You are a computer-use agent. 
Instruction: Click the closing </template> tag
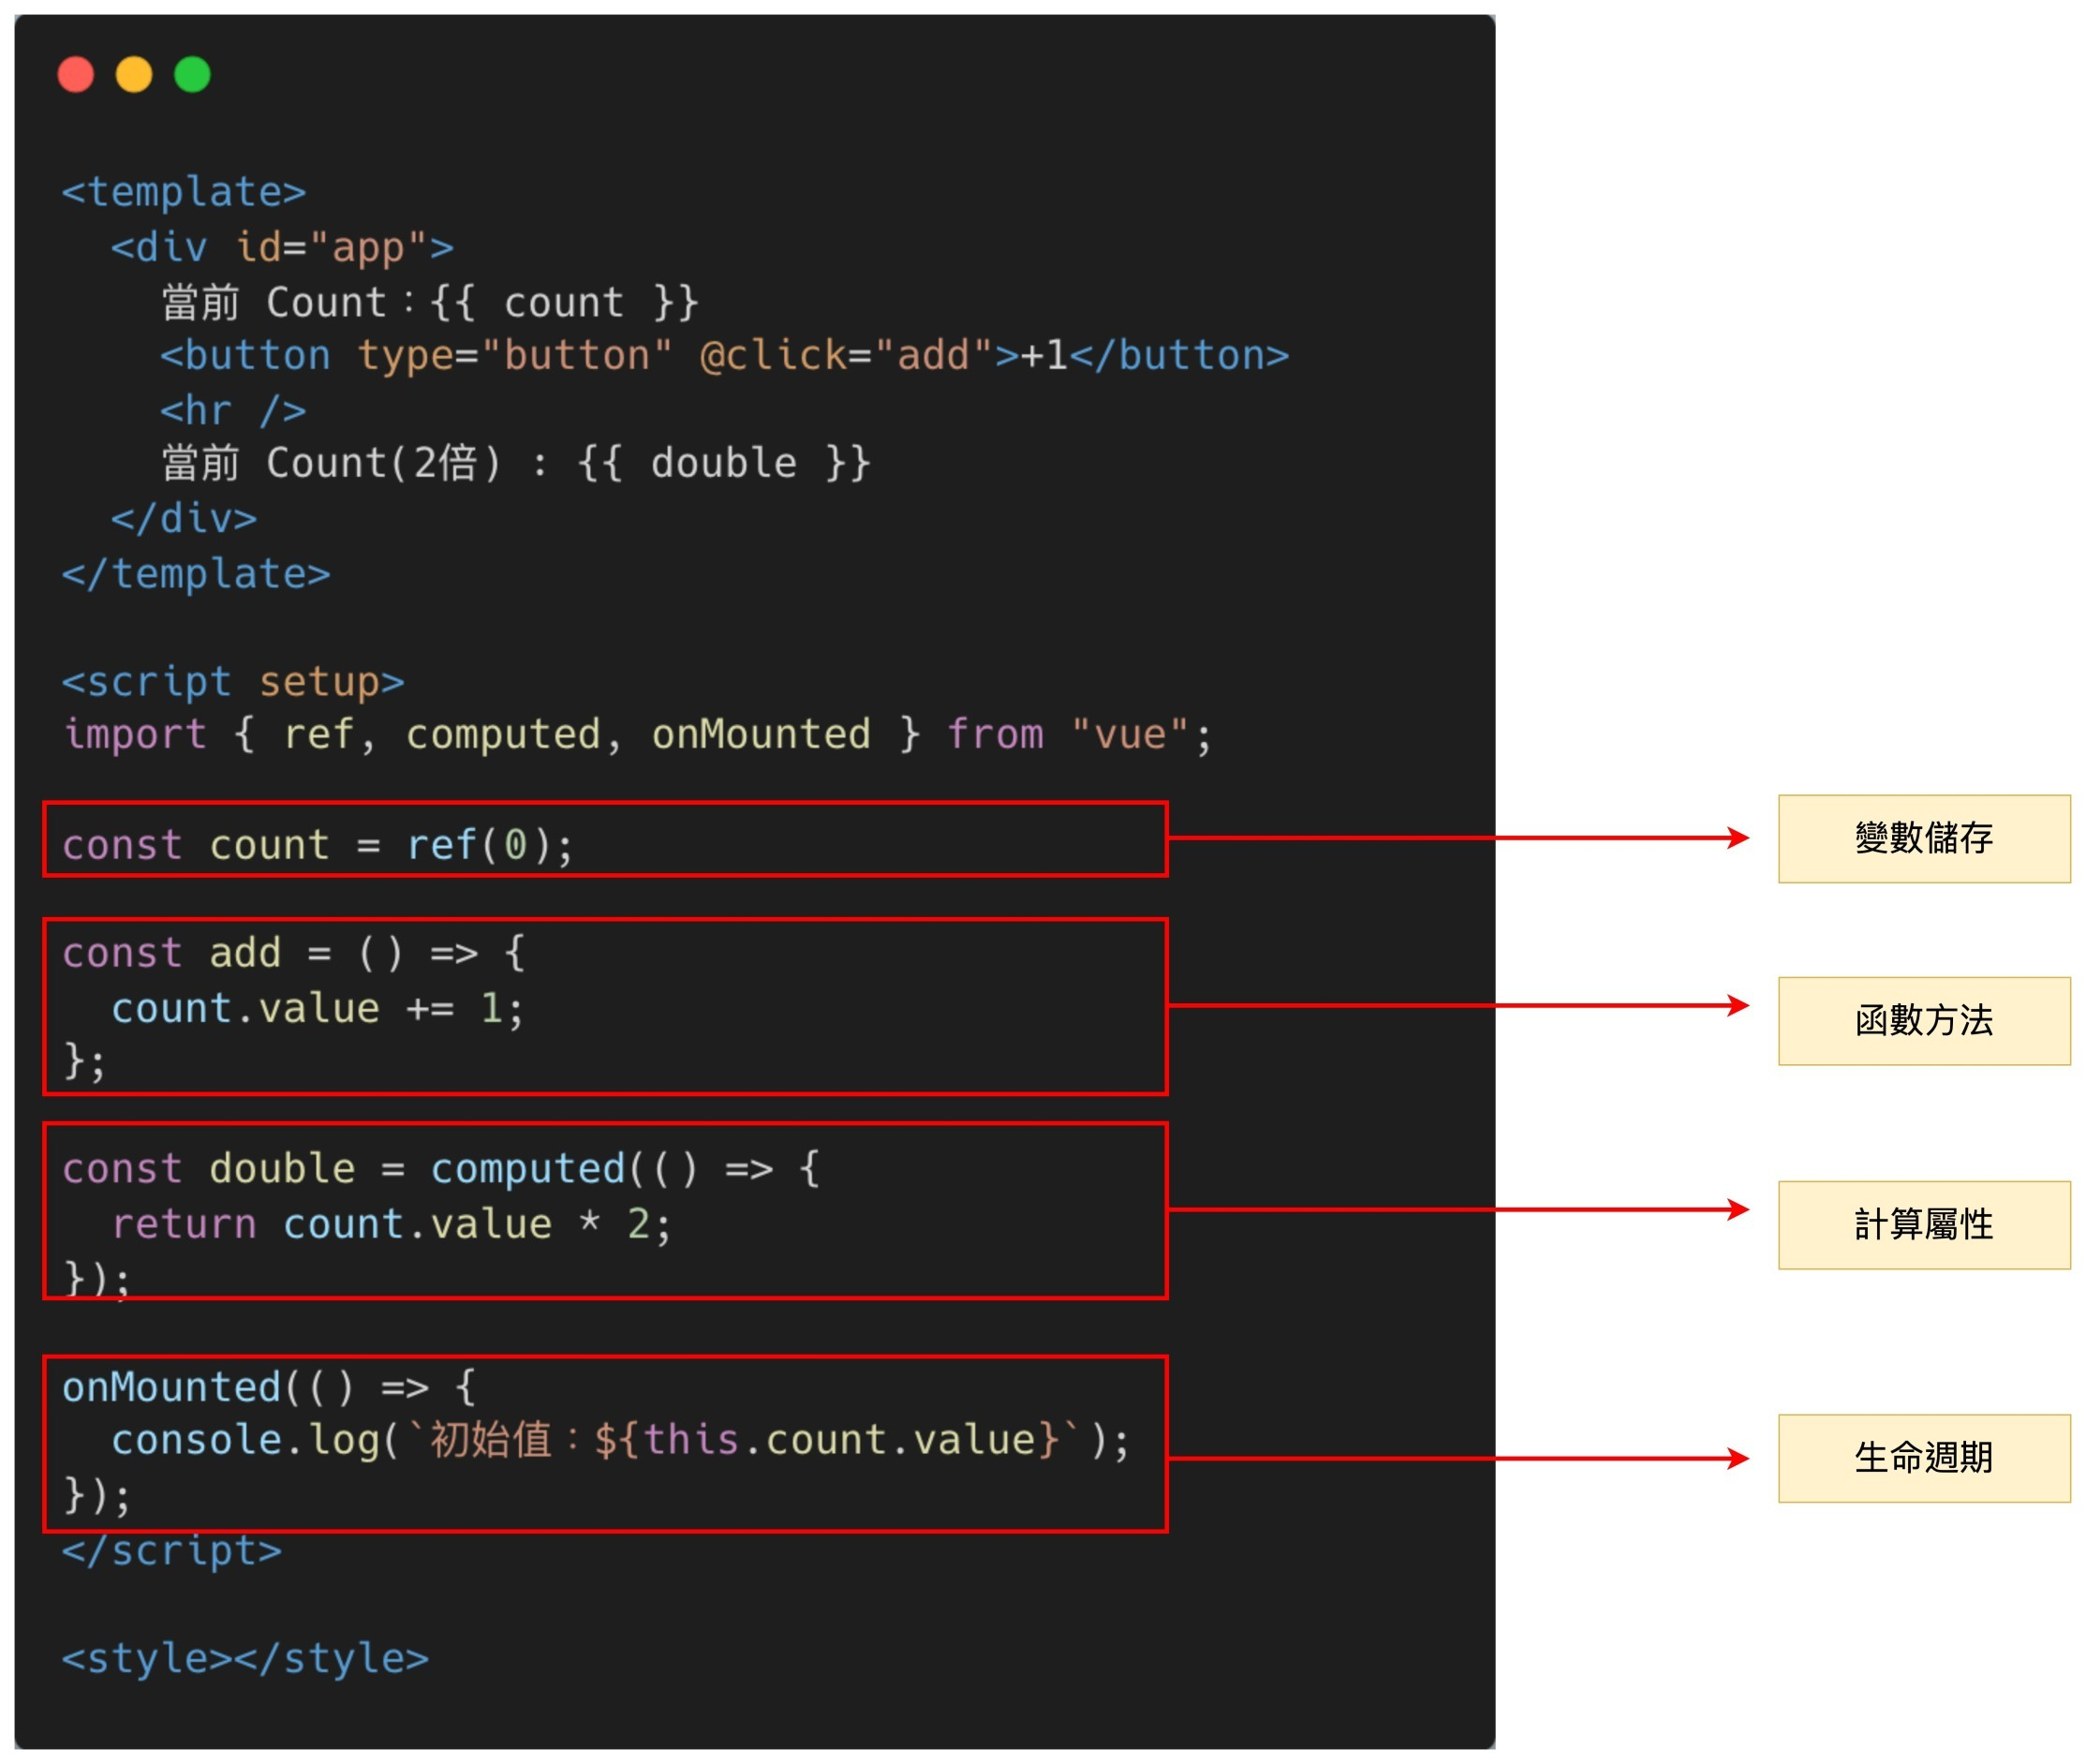196,574
